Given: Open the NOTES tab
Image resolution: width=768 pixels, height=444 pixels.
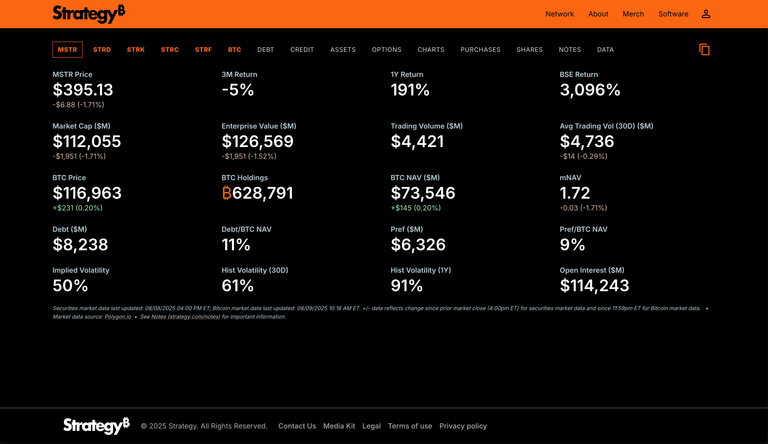Looking at the screenshot, I should [570, 49].
